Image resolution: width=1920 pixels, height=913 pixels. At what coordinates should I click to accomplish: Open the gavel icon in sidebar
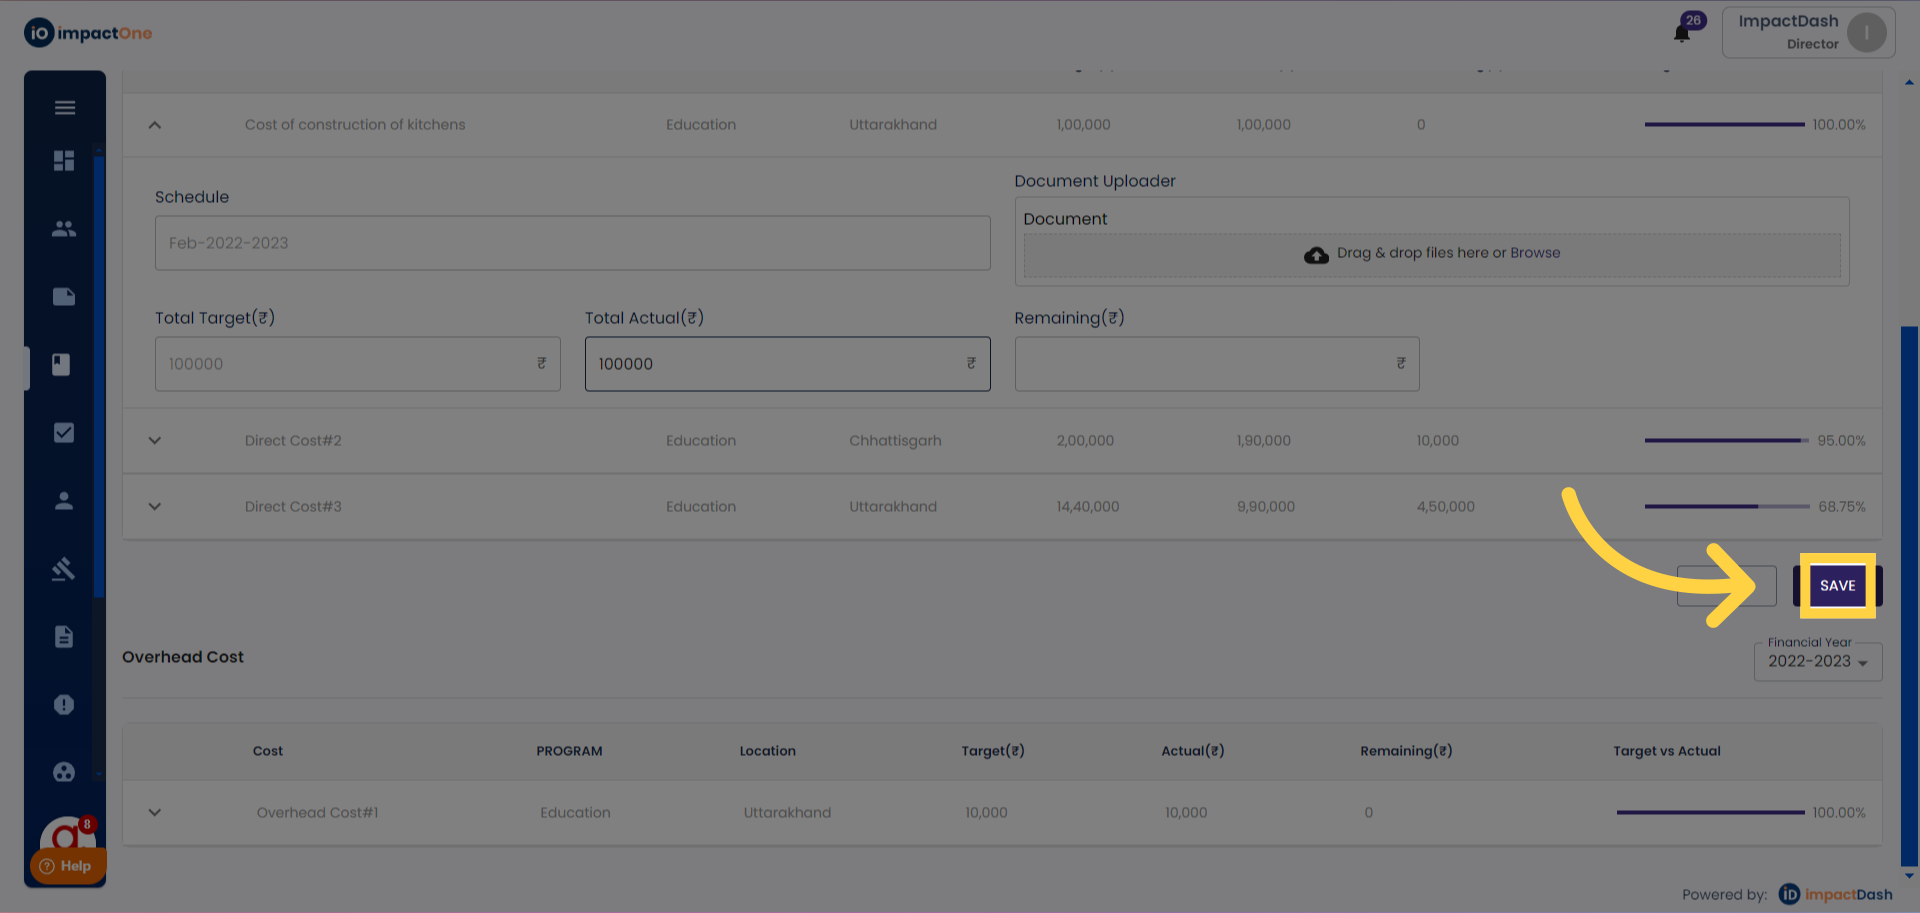(64, 569)
